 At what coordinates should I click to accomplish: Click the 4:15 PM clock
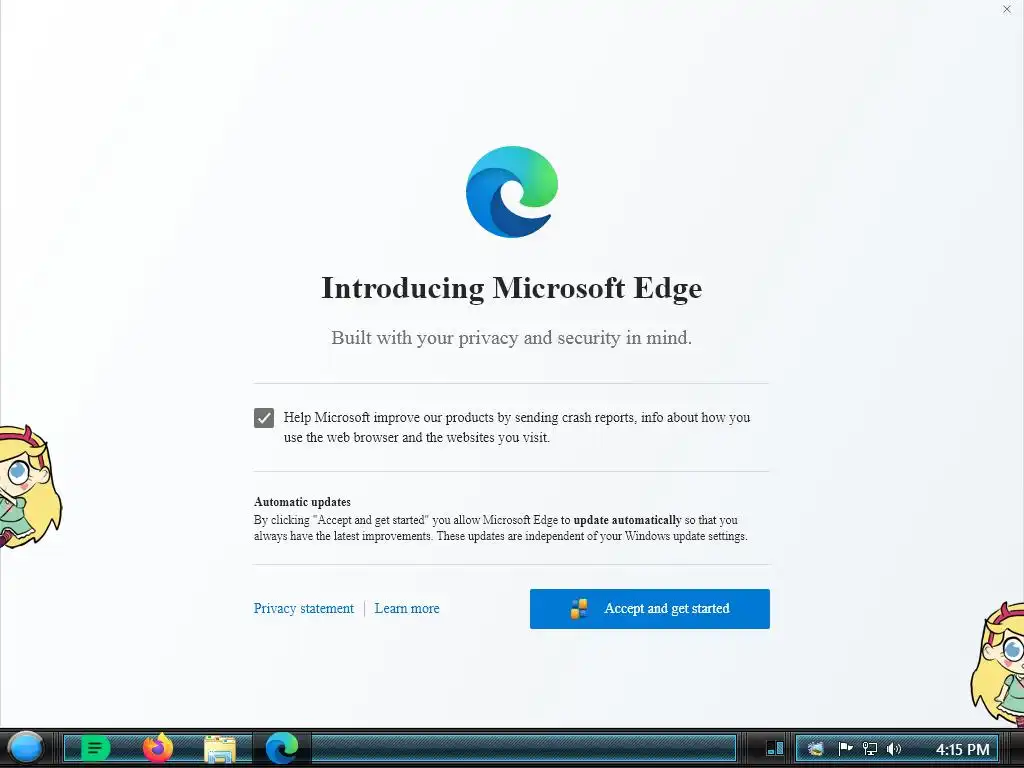(963, 749)
